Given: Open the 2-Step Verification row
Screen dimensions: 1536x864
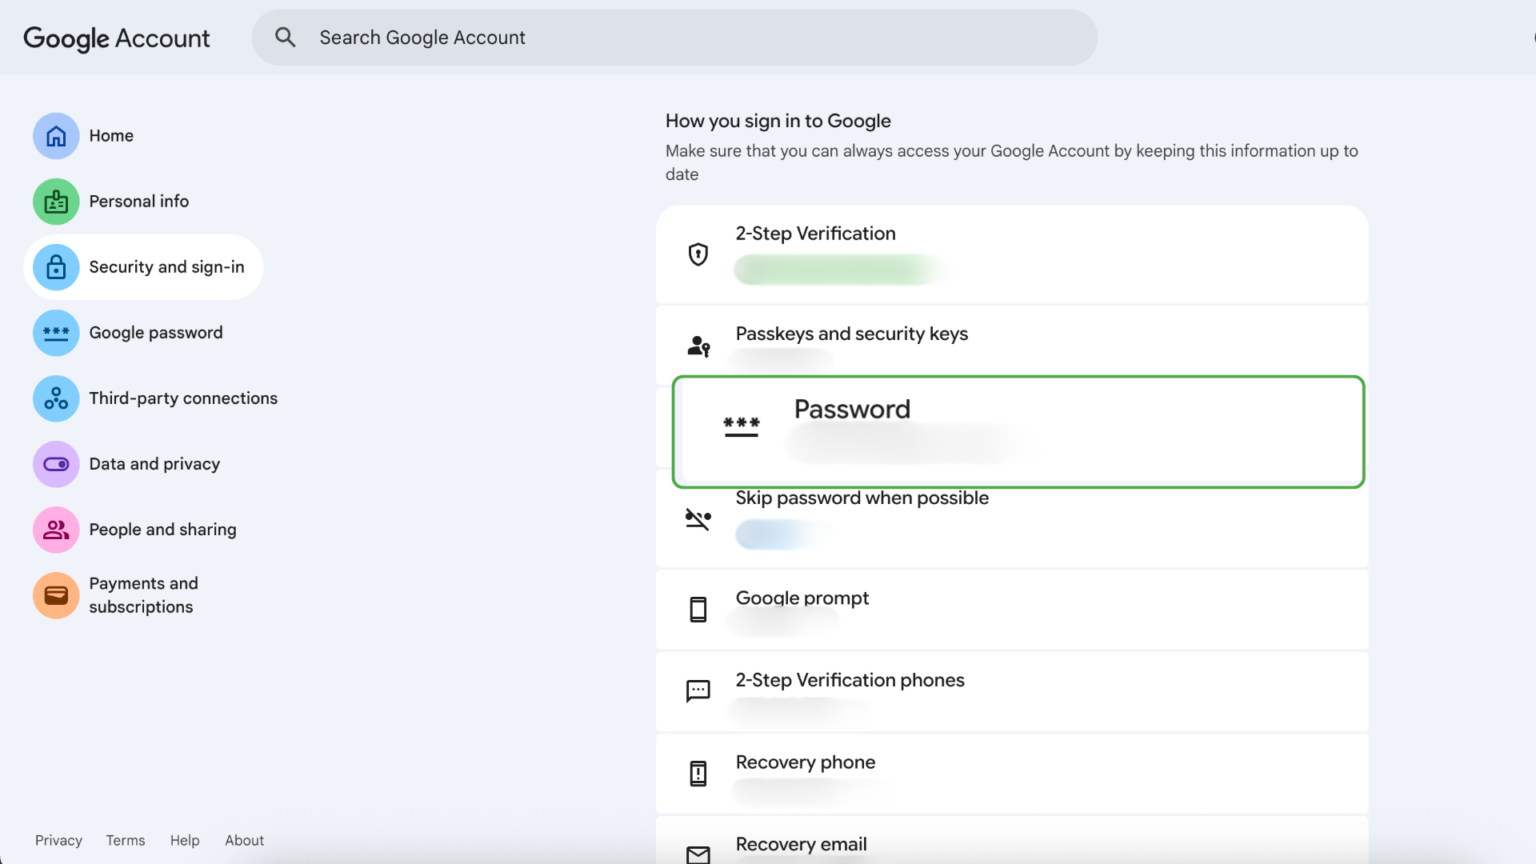Looking at the screenshot, I should coord(1012,255).
